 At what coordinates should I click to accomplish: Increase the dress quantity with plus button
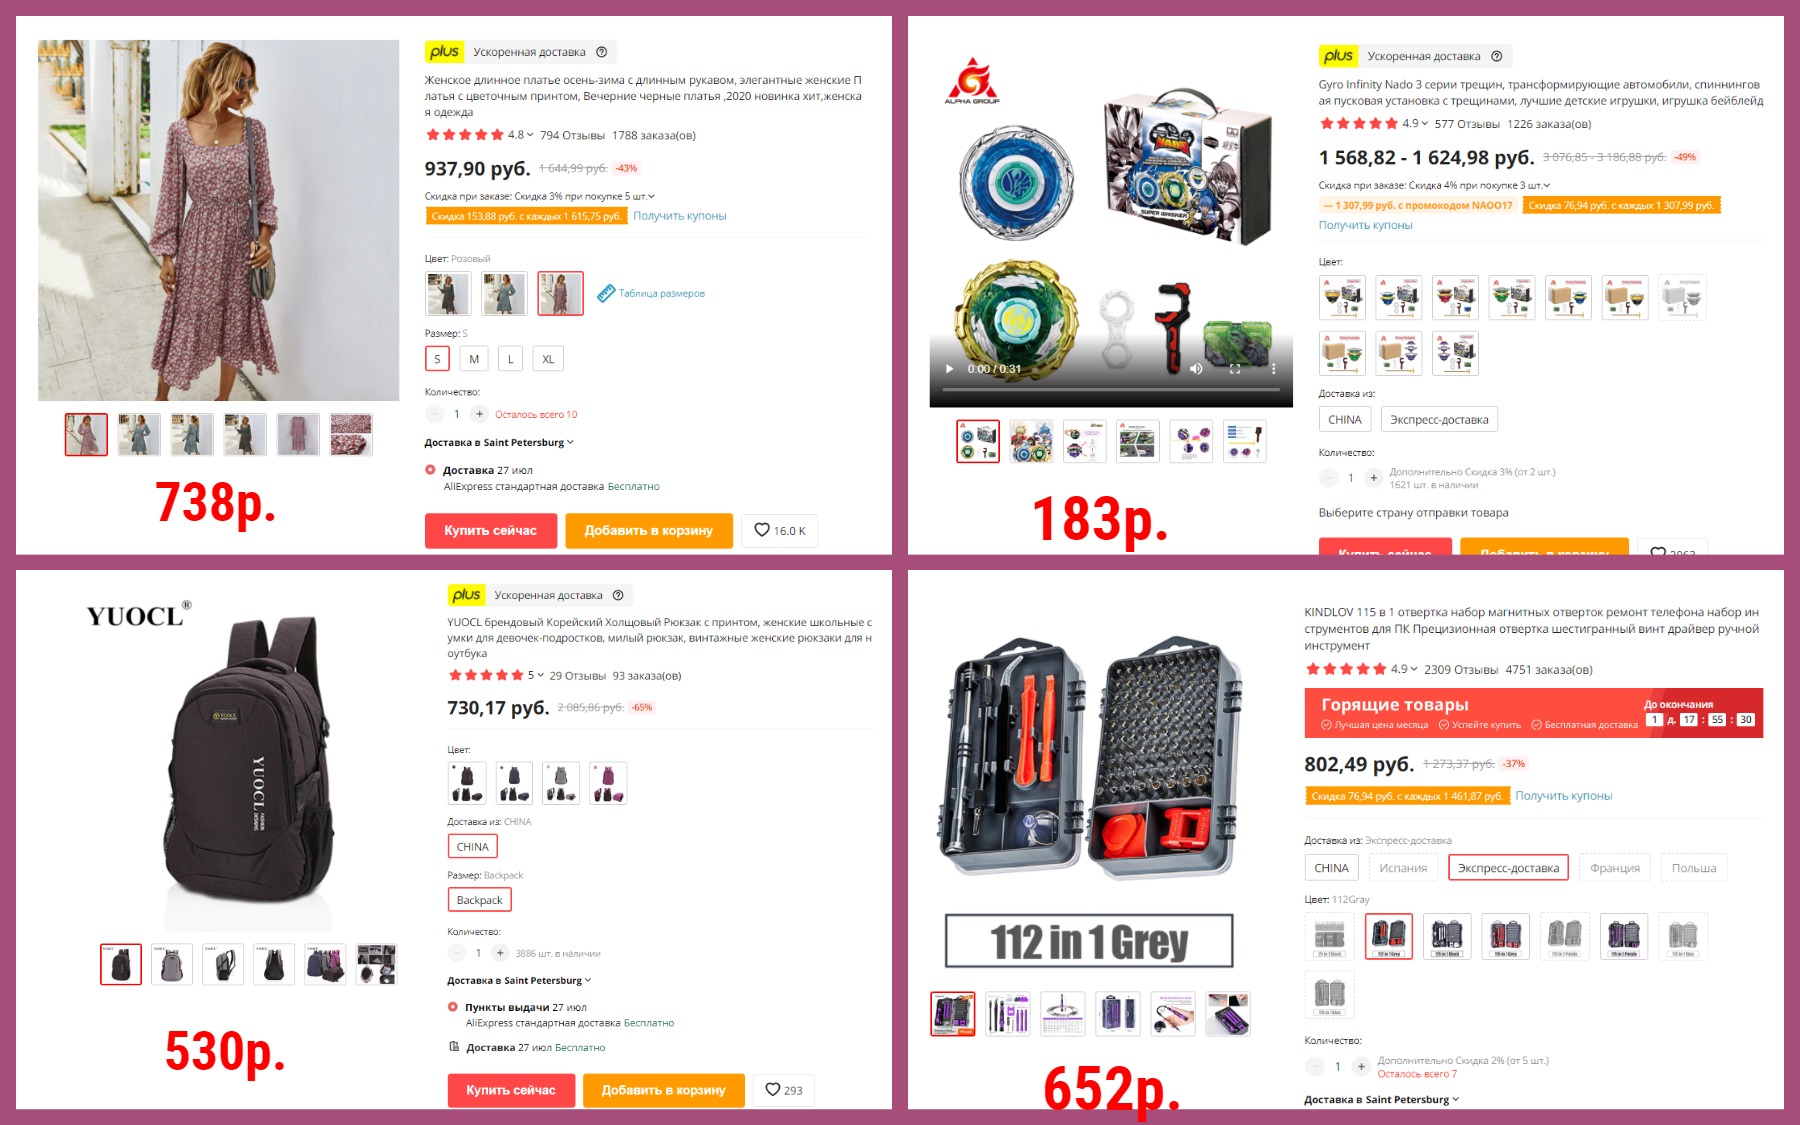tap(479, 414)
